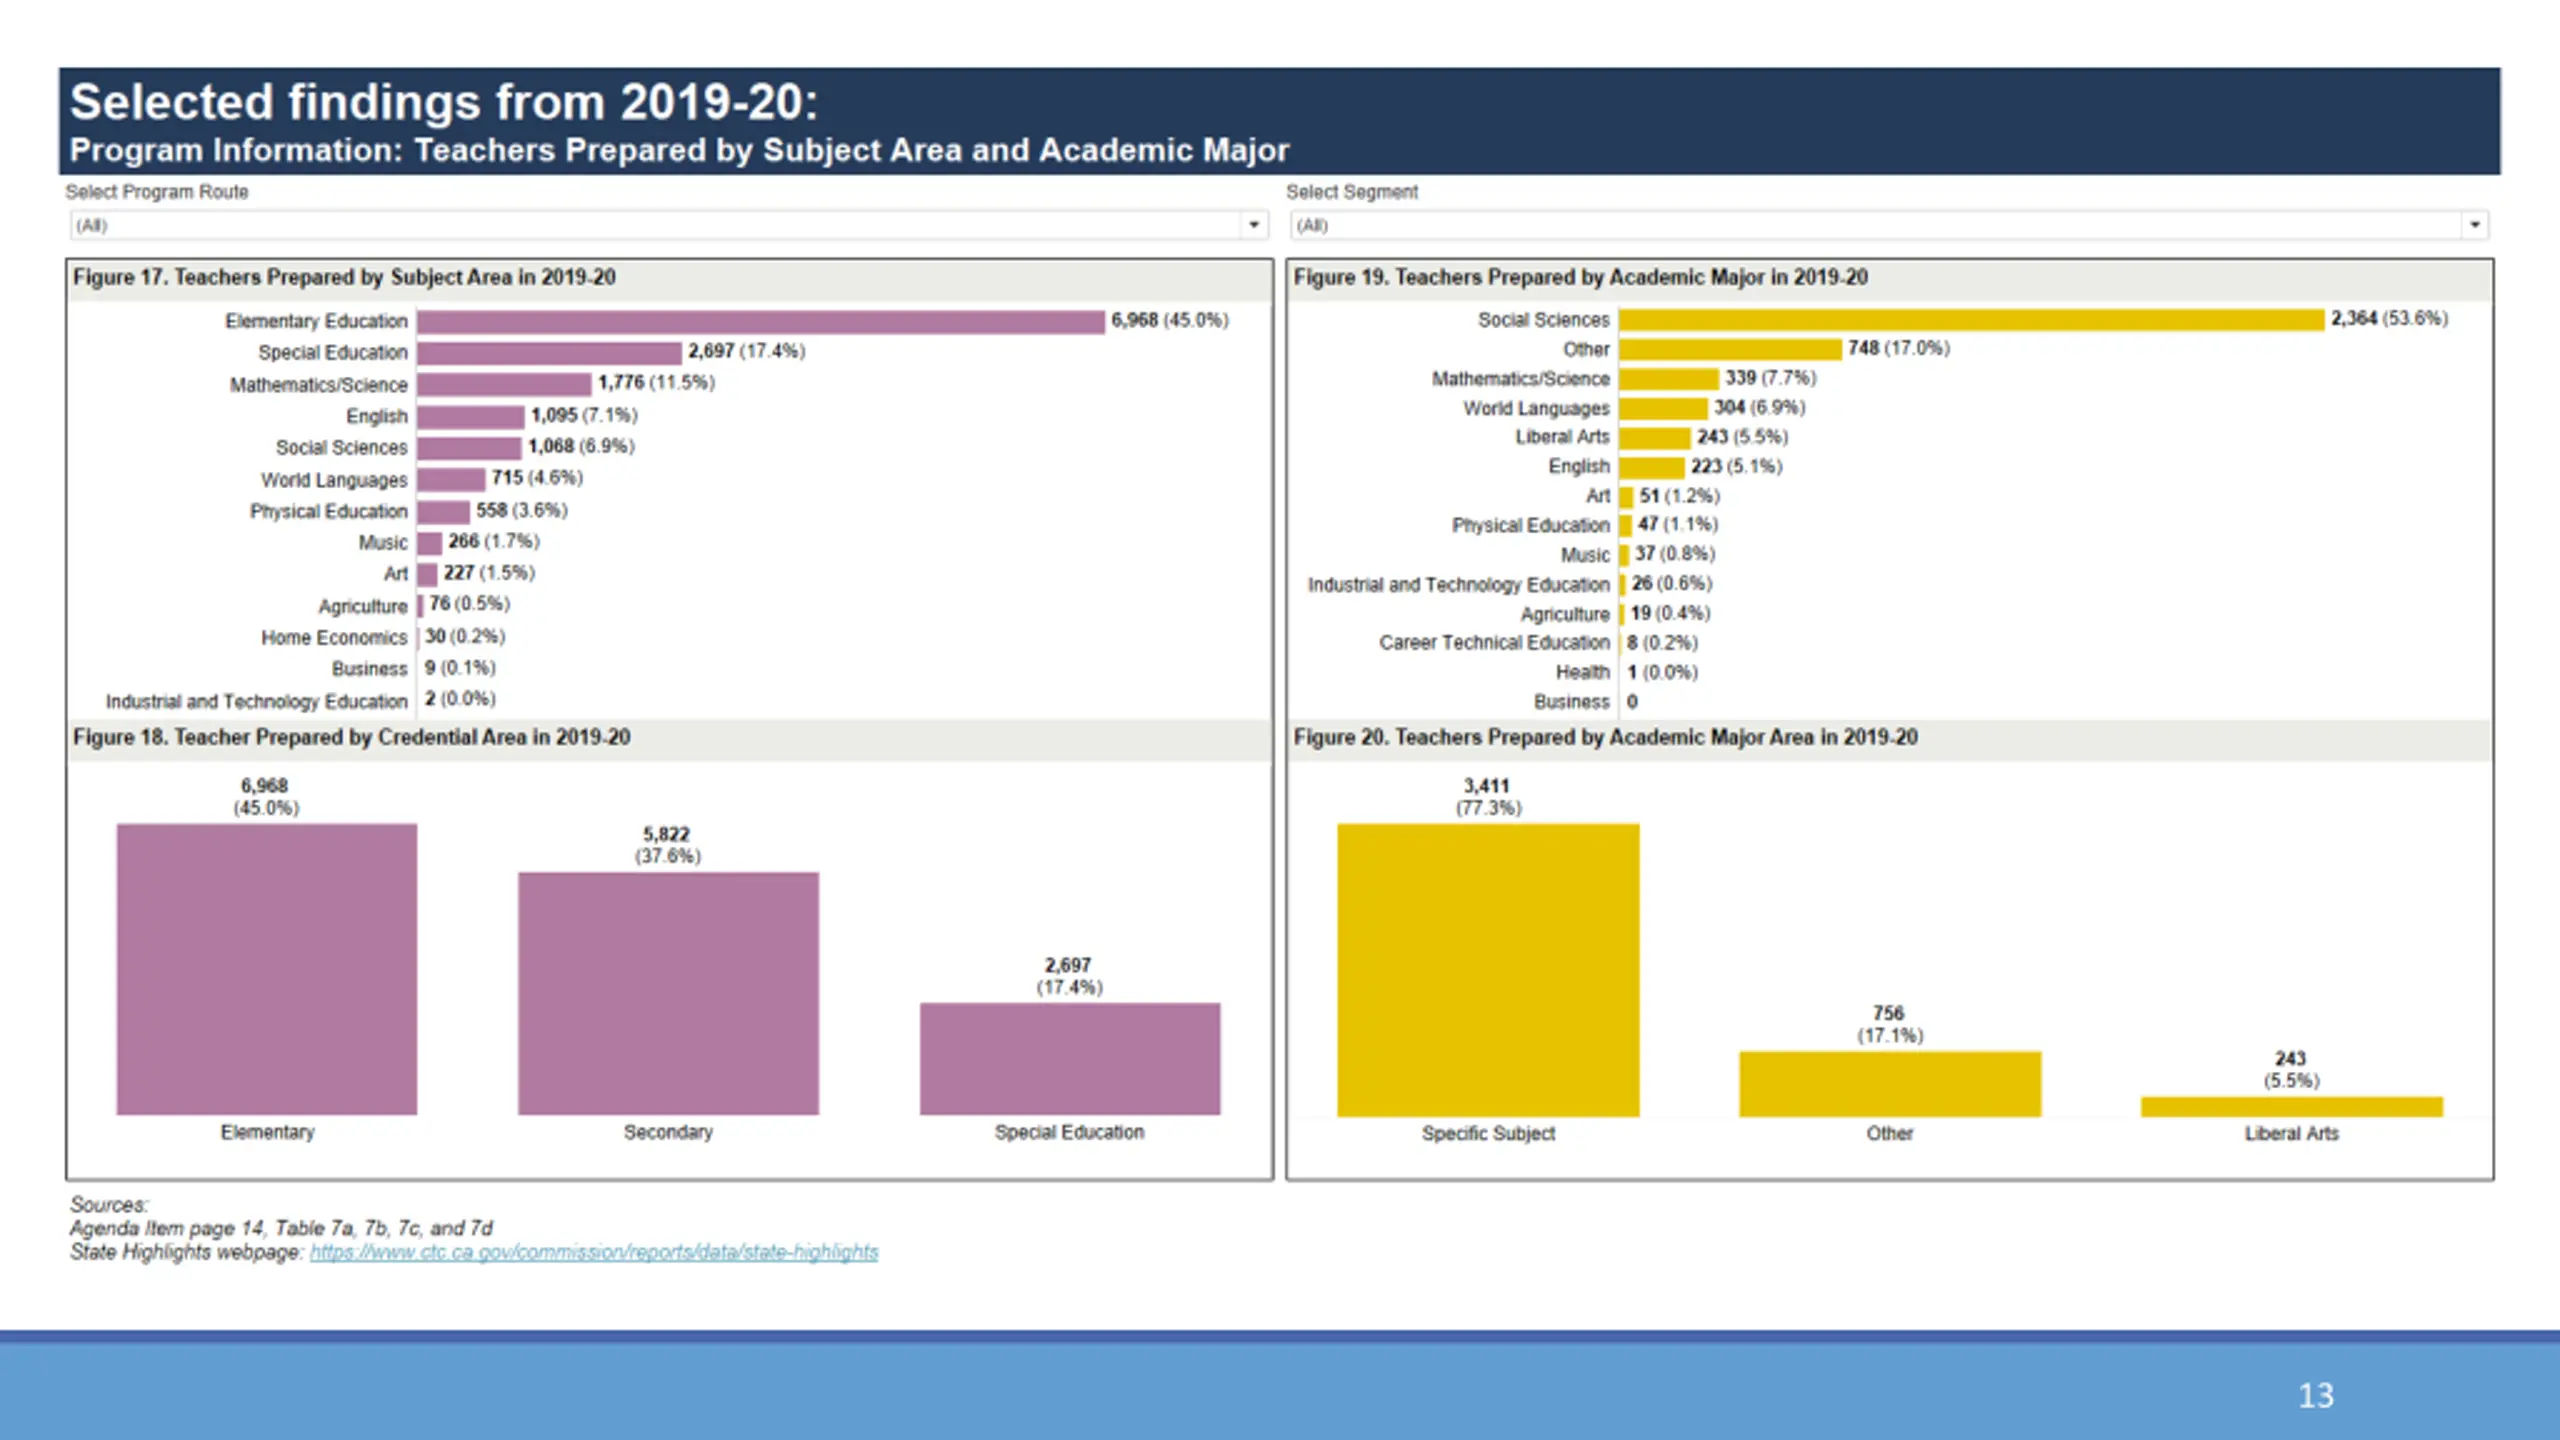Screen dimensions: 2560x1440
Task: Click the Select Program Route (All) field
Action: (669, 225)
